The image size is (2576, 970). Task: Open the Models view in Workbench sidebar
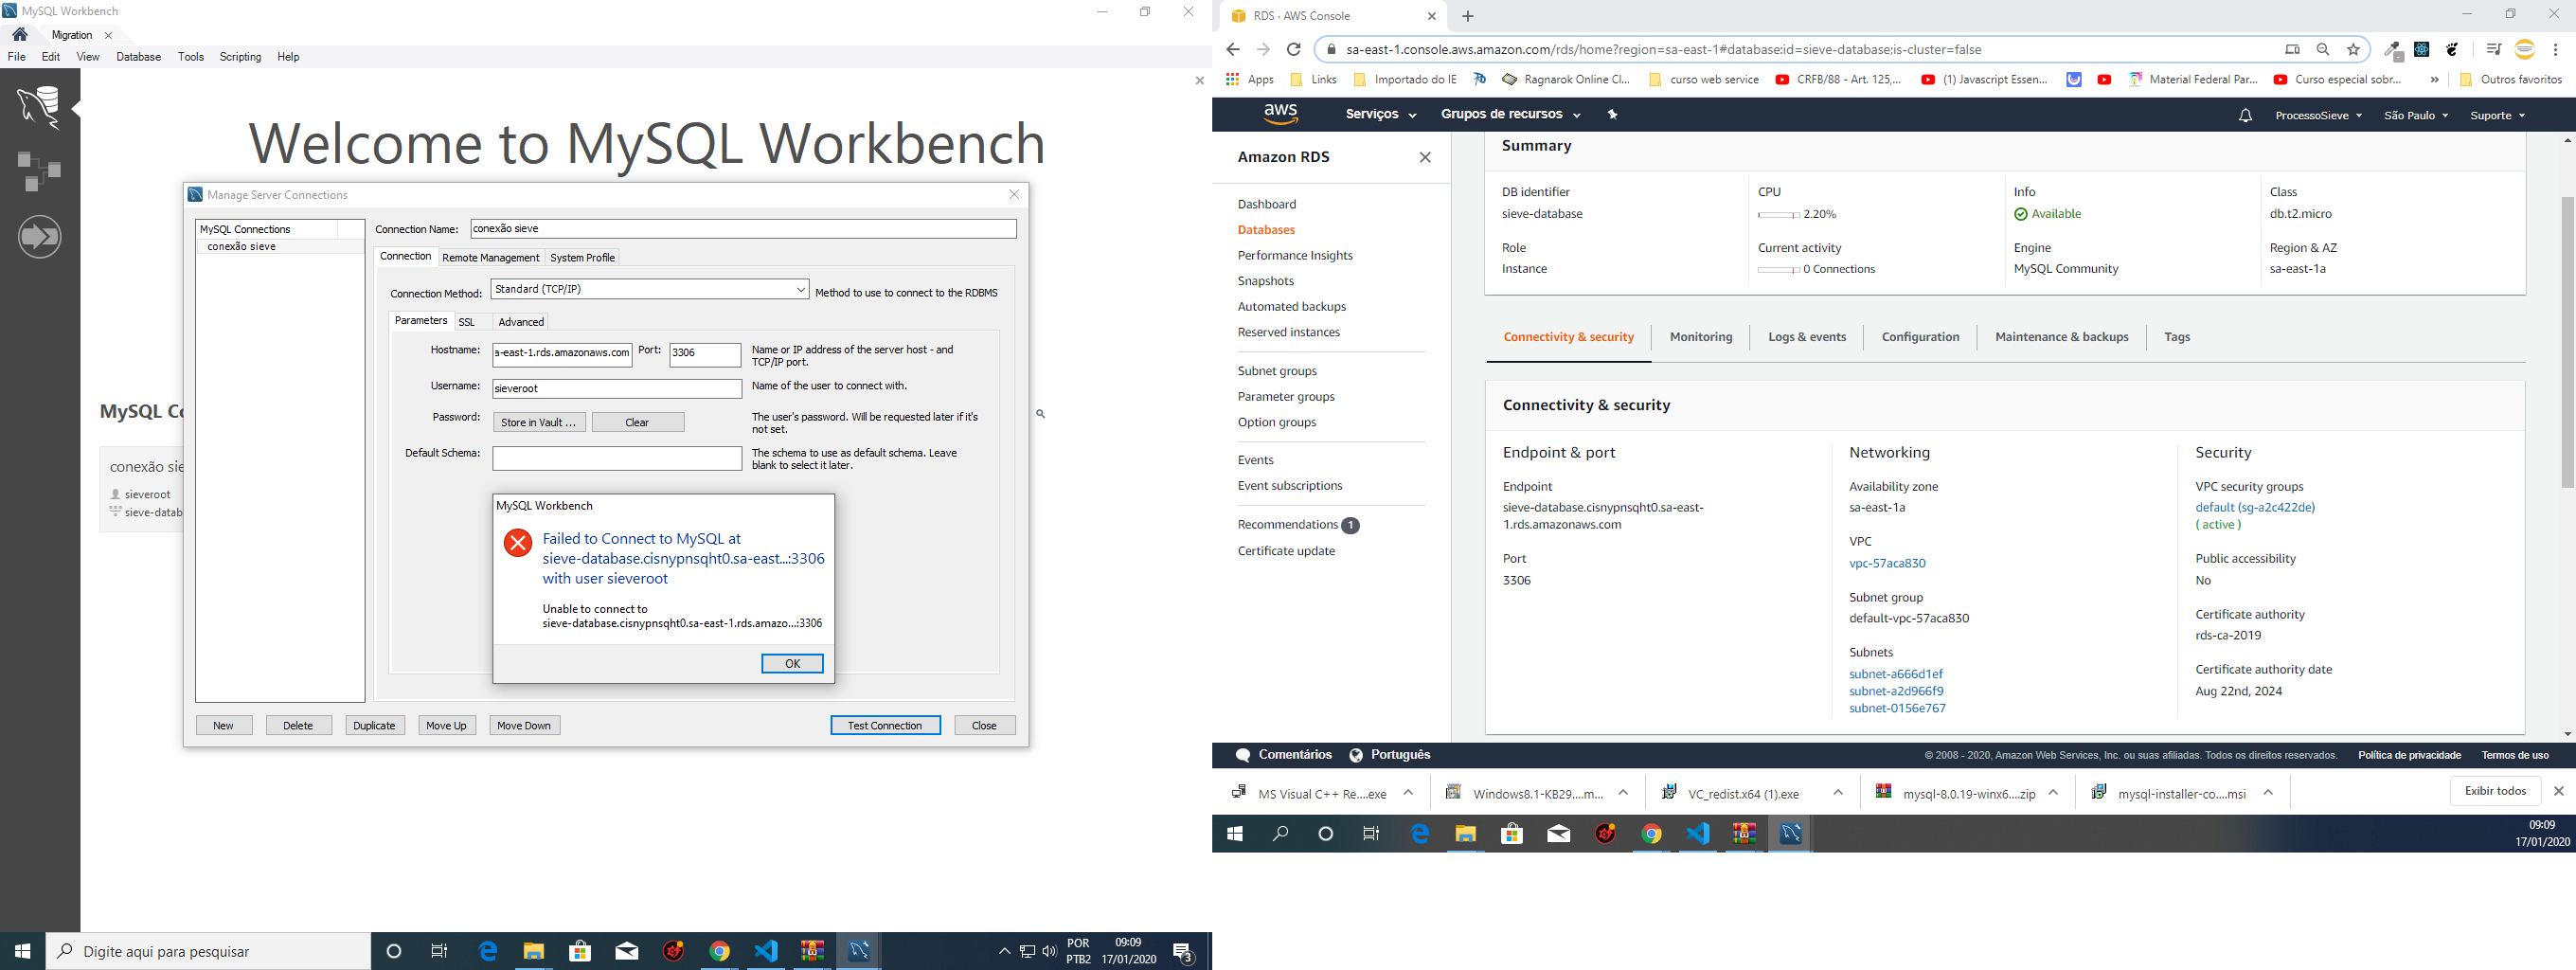39,171
